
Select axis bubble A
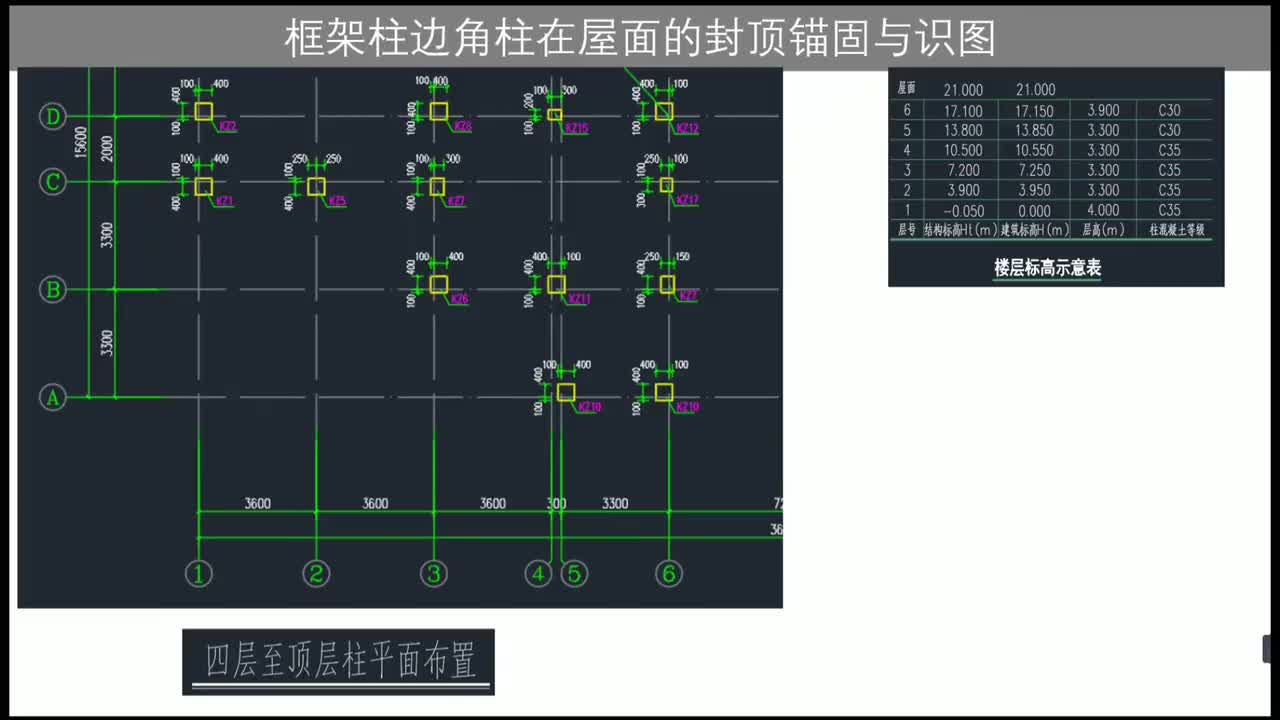click(x=52, y=397)
